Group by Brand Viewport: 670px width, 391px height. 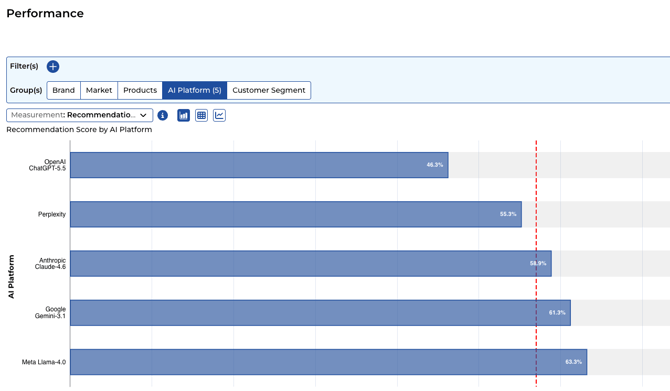[x=64, y=90]
